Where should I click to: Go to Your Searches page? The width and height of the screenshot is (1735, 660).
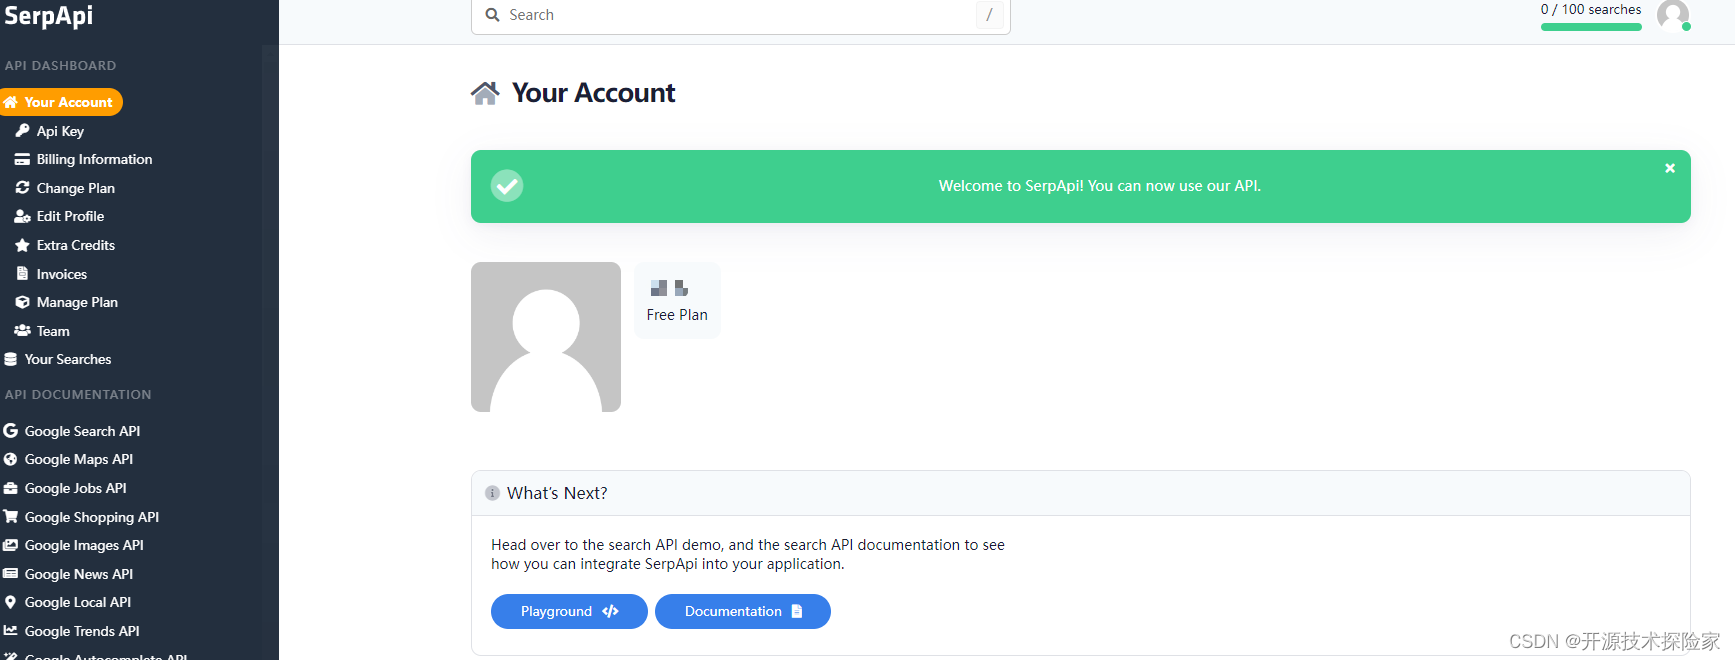[67, 359]
